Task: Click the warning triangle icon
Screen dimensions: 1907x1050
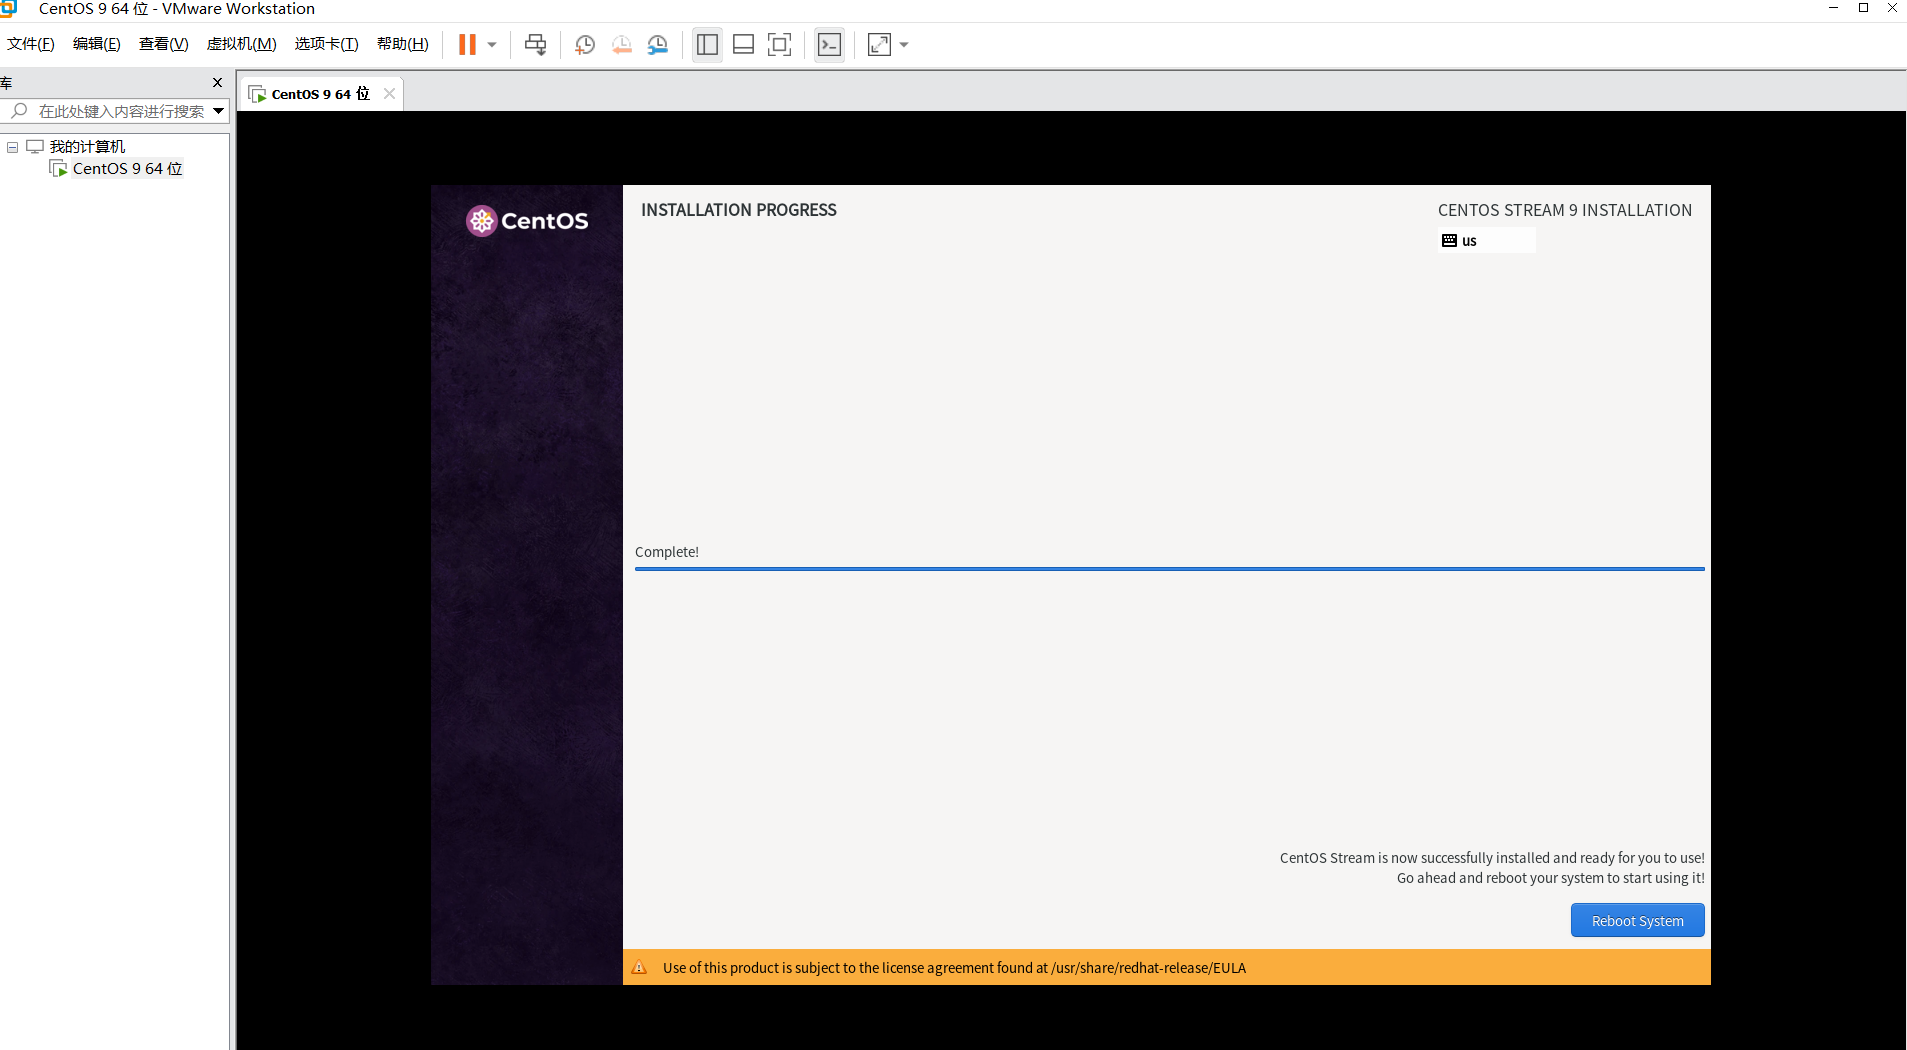Action: pos(639,967)
